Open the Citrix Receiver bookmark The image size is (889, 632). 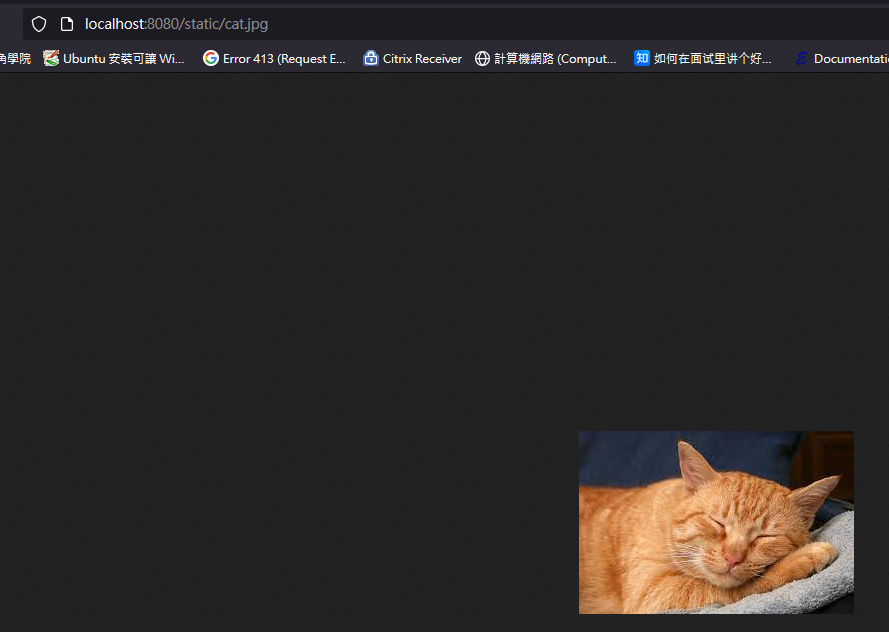tap(413, 58)
